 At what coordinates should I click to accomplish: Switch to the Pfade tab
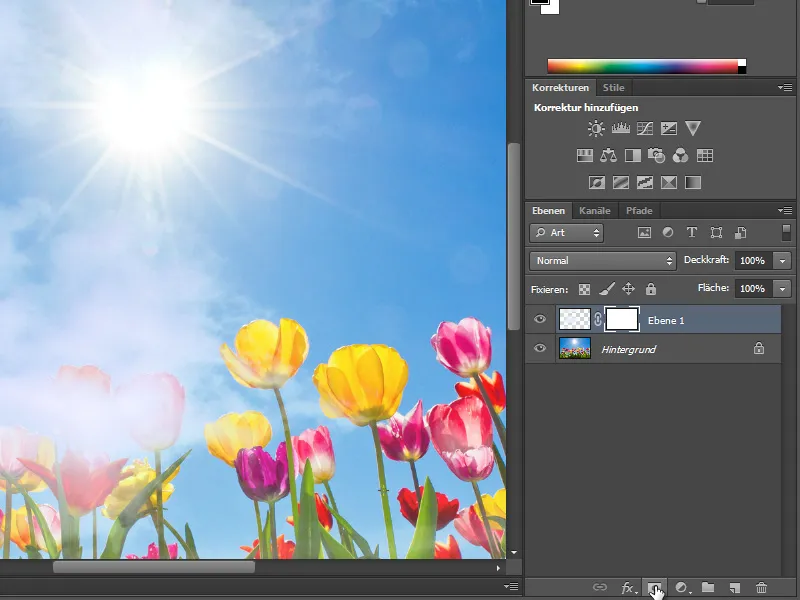[639, 211]
